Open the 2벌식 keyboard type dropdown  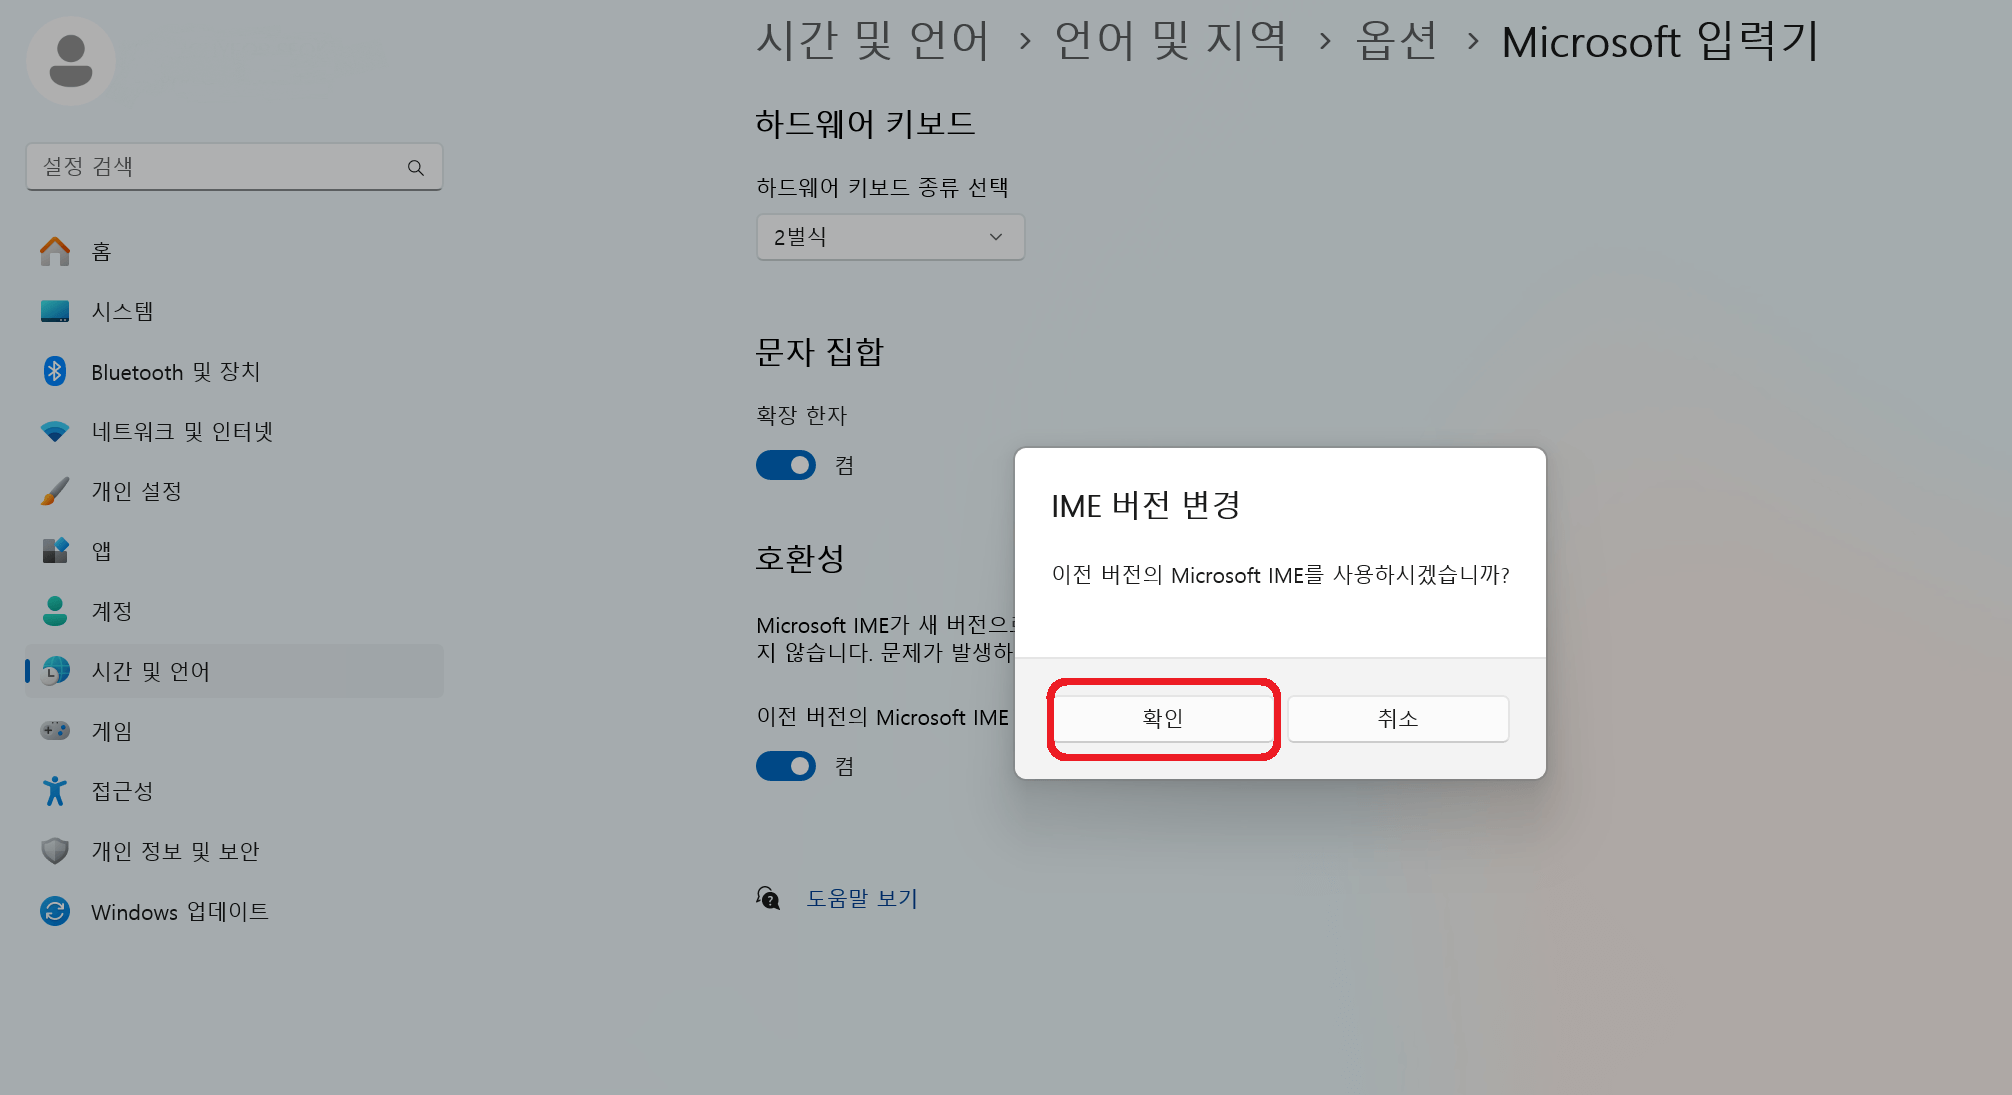click(890, 237)
